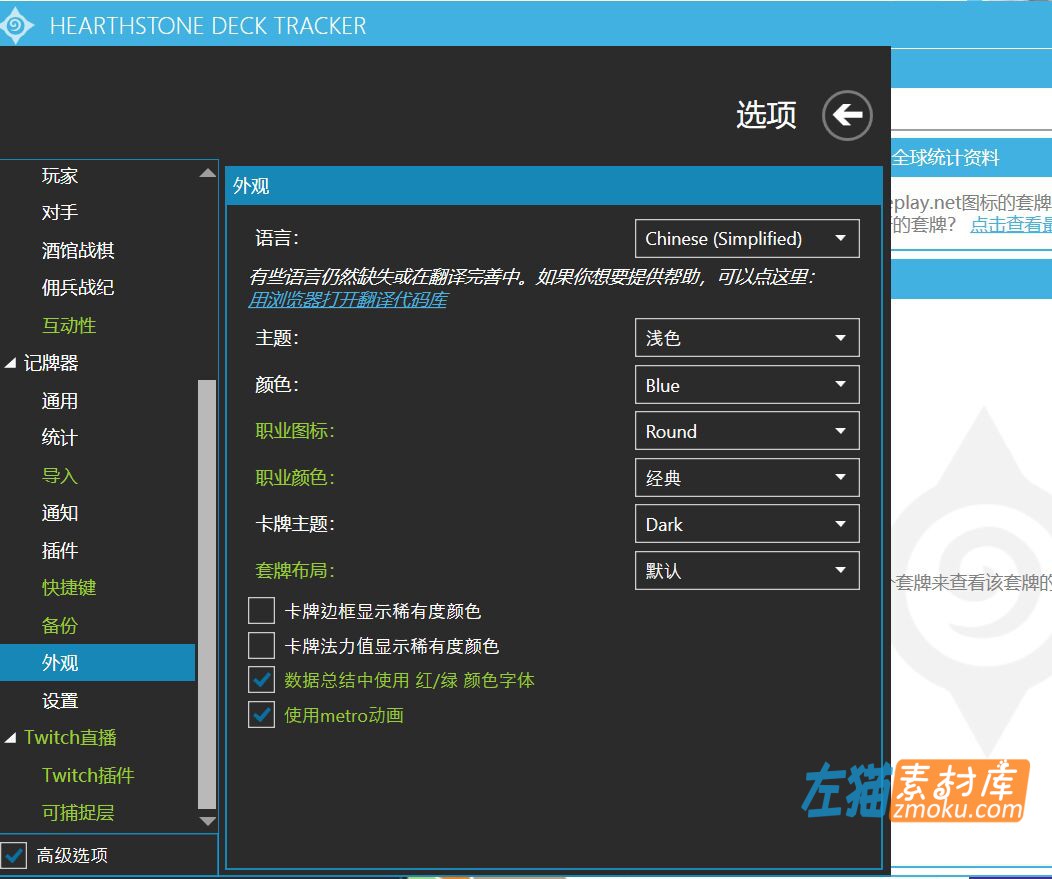Collapse the Twitch直播 sidebar section
1052x879 pixels.
point(10,737)
